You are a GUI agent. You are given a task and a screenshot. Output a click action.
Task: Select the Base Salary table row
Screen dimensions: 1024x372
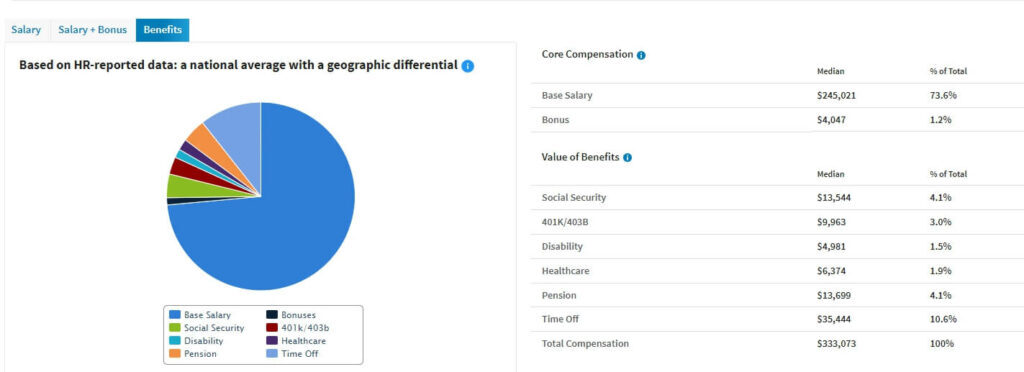[777, 95]
